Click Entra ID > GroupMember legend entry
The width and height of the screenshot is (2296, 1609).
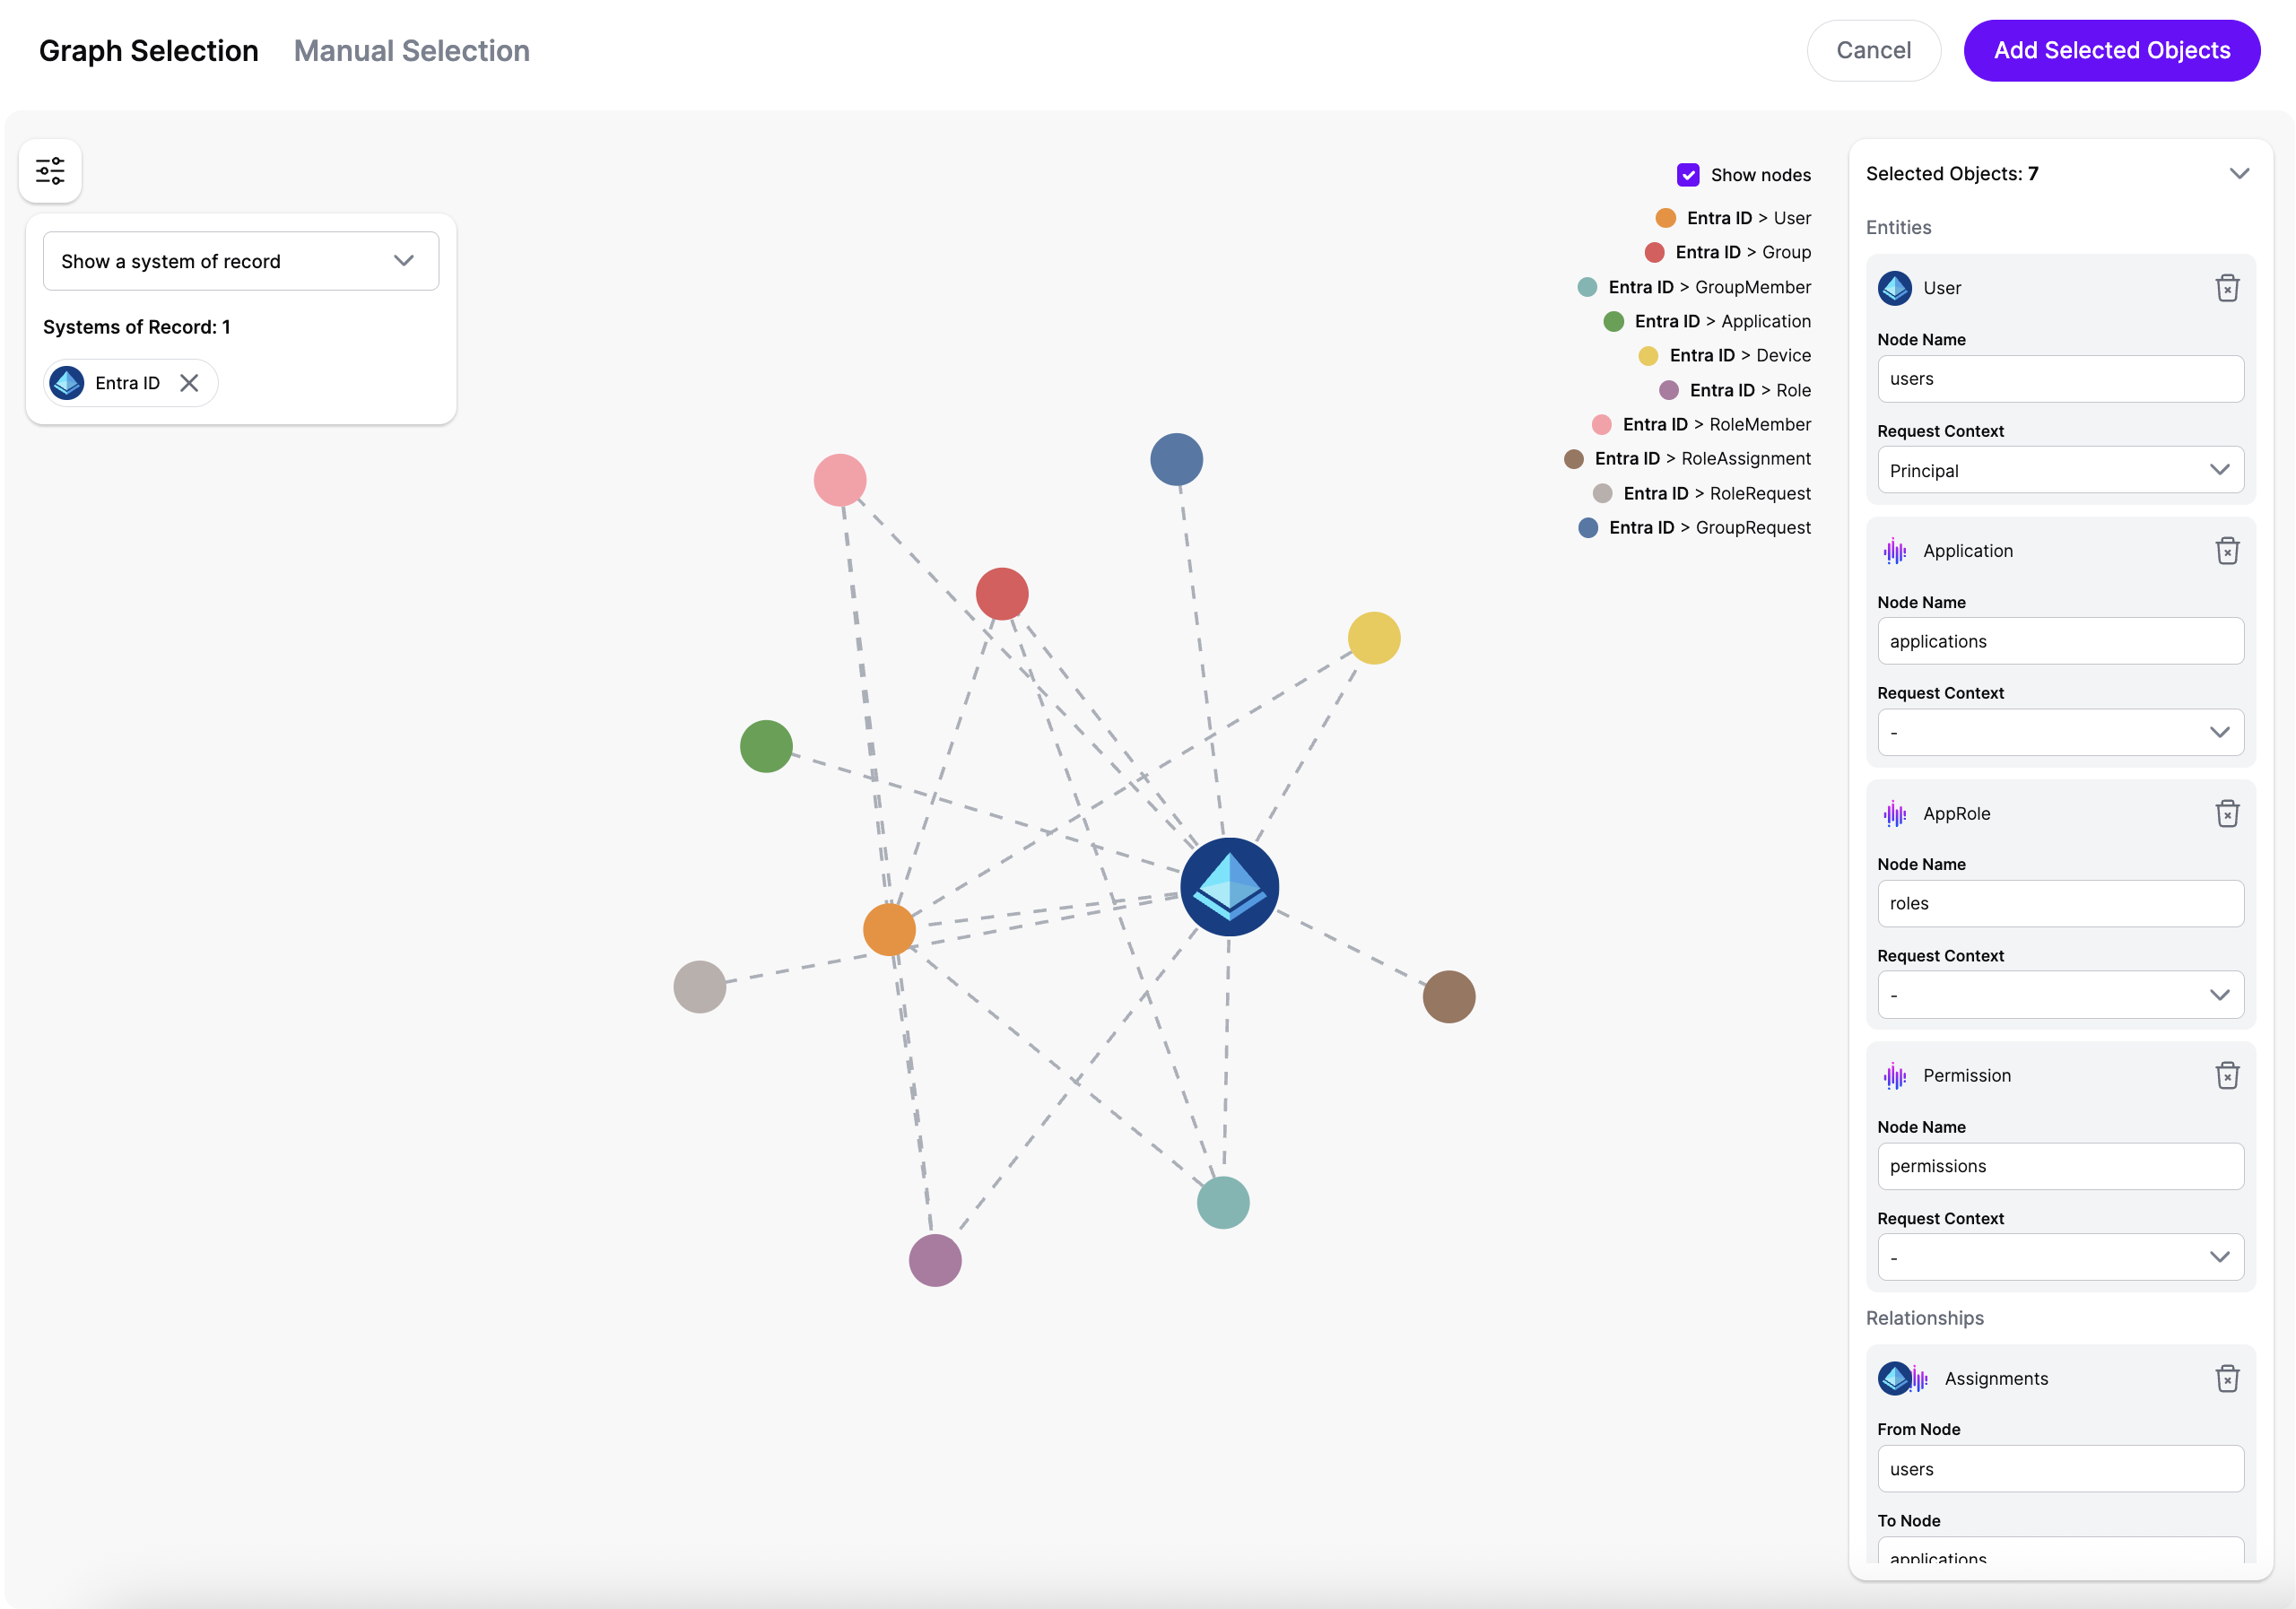click(1694, 287)
